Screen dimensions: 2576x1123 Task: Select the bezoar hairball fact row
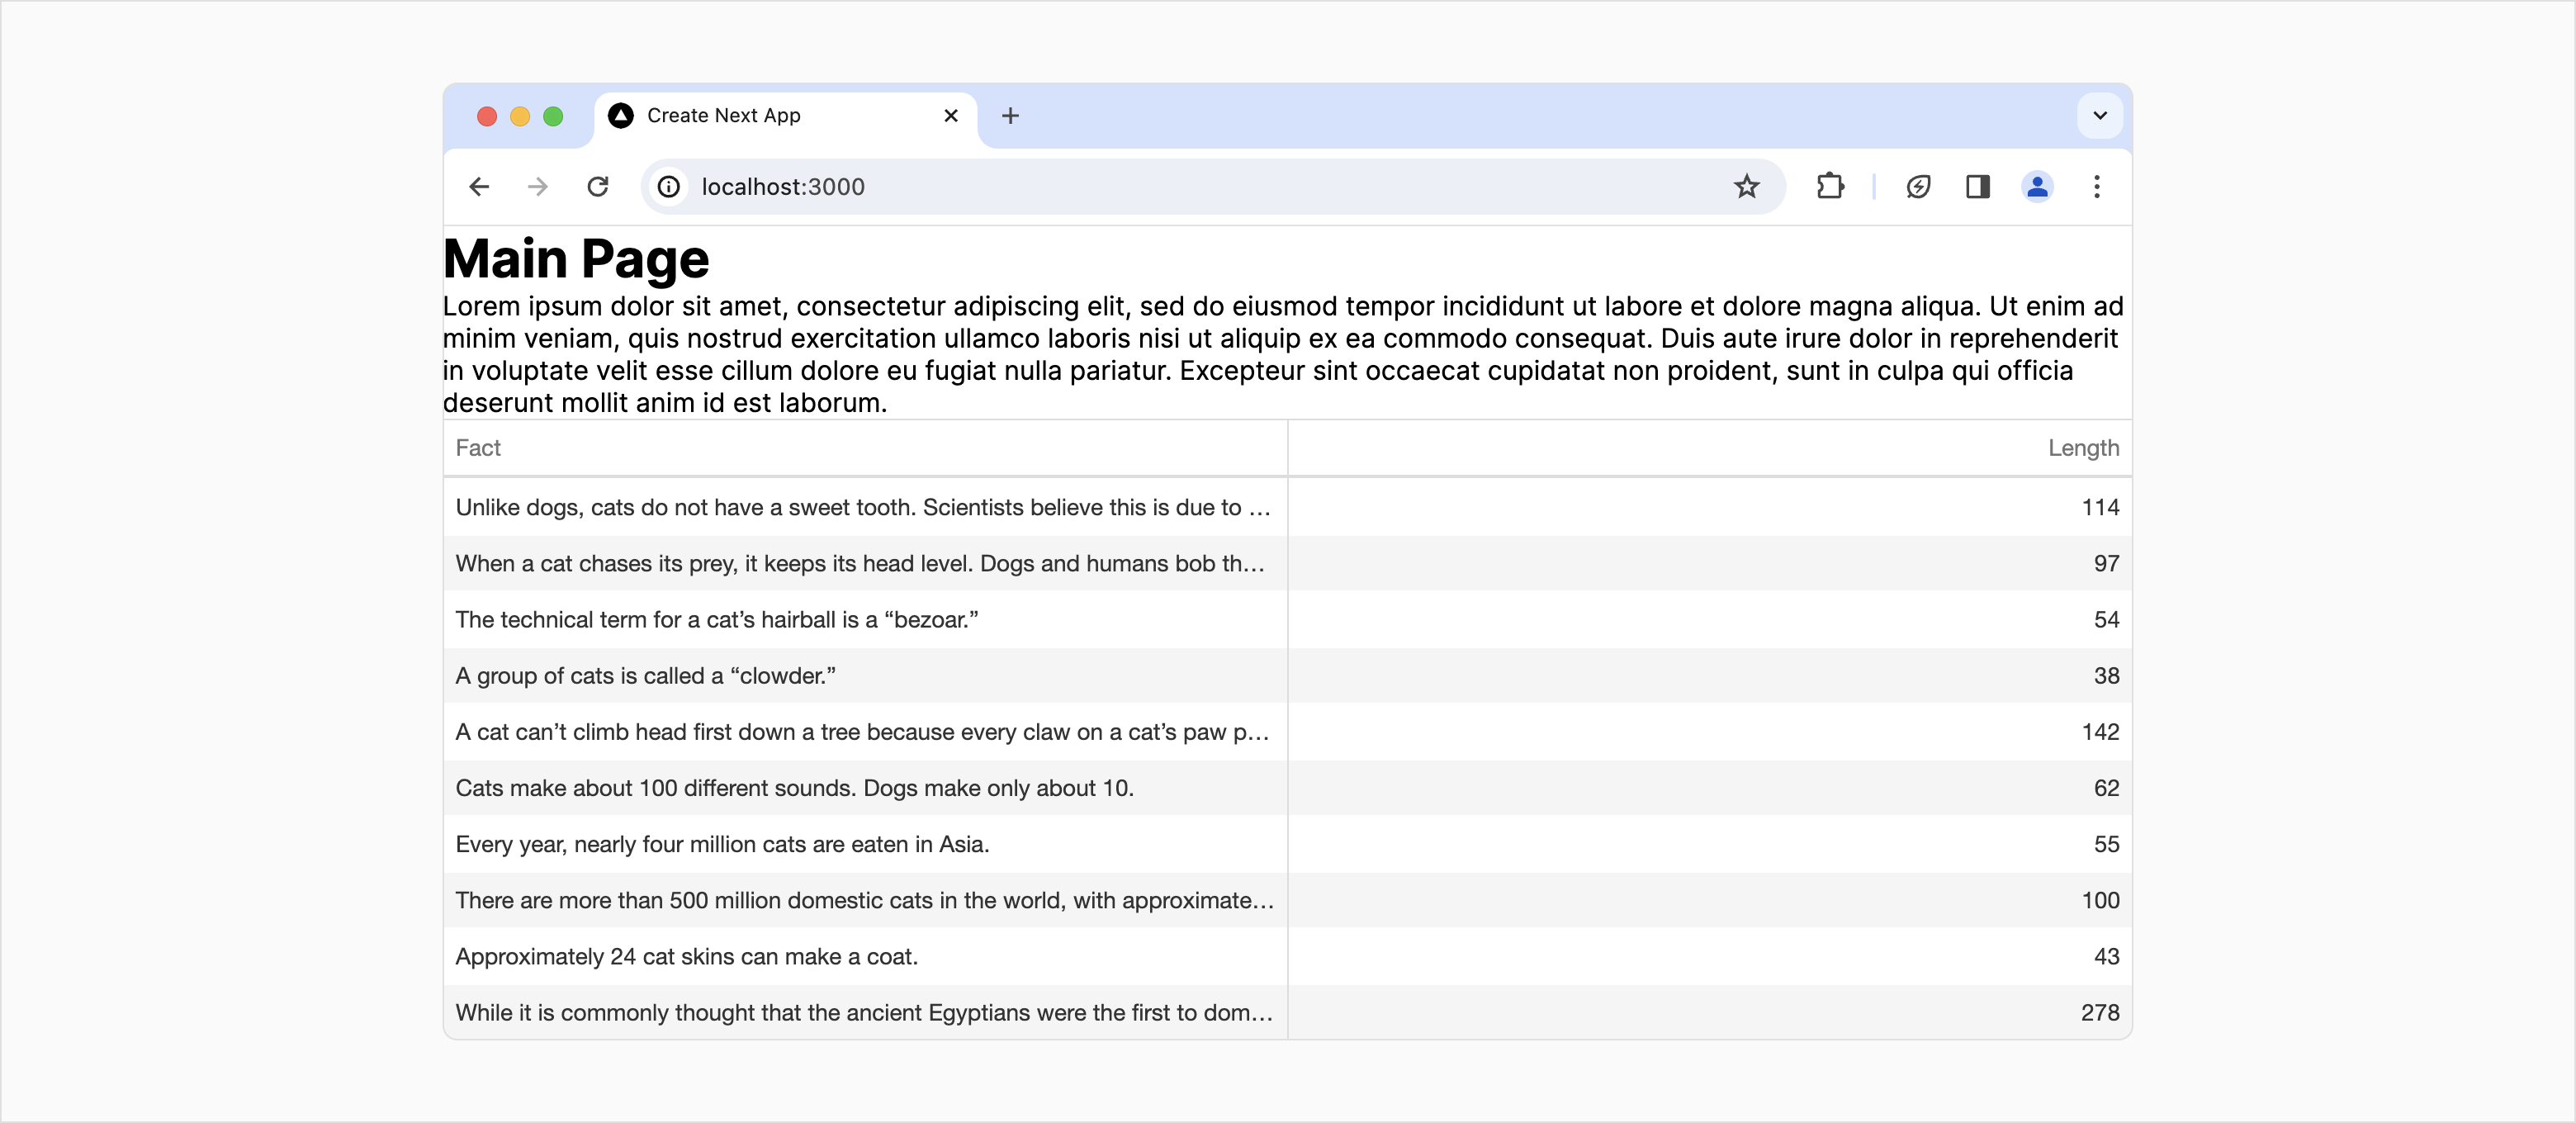tap(716, 620)
